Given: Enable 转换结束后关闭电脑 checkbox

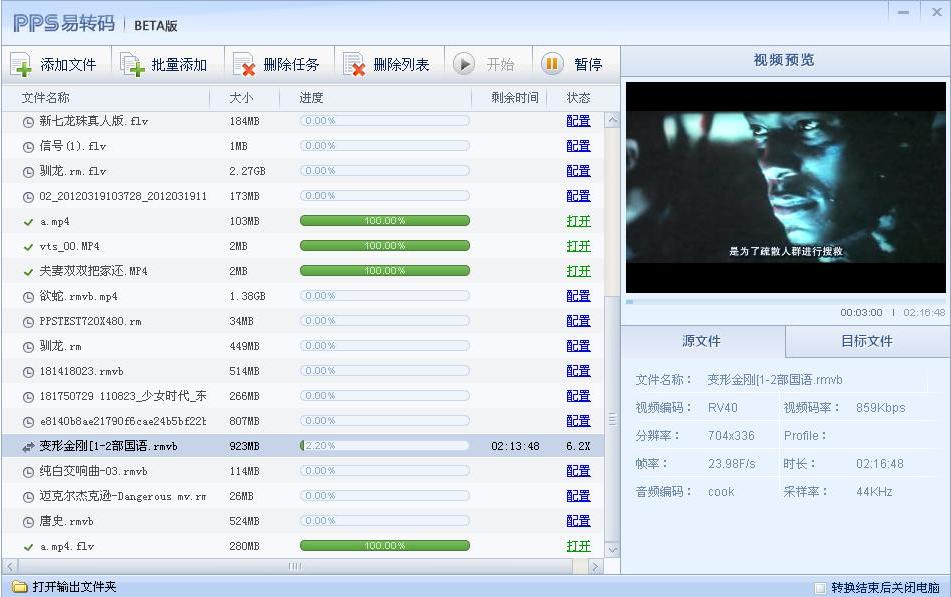Looking at the screenshot, I should pos(820,588).
